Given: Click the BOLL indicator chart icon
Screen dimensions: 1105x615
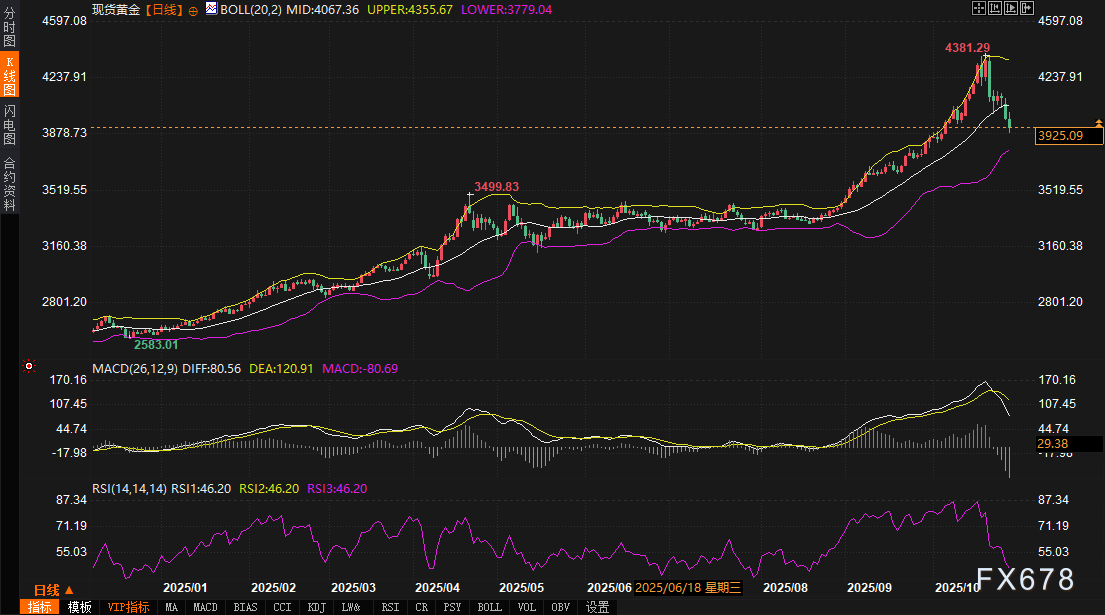Looking at the screenshot, I should (x=210, y=9).
